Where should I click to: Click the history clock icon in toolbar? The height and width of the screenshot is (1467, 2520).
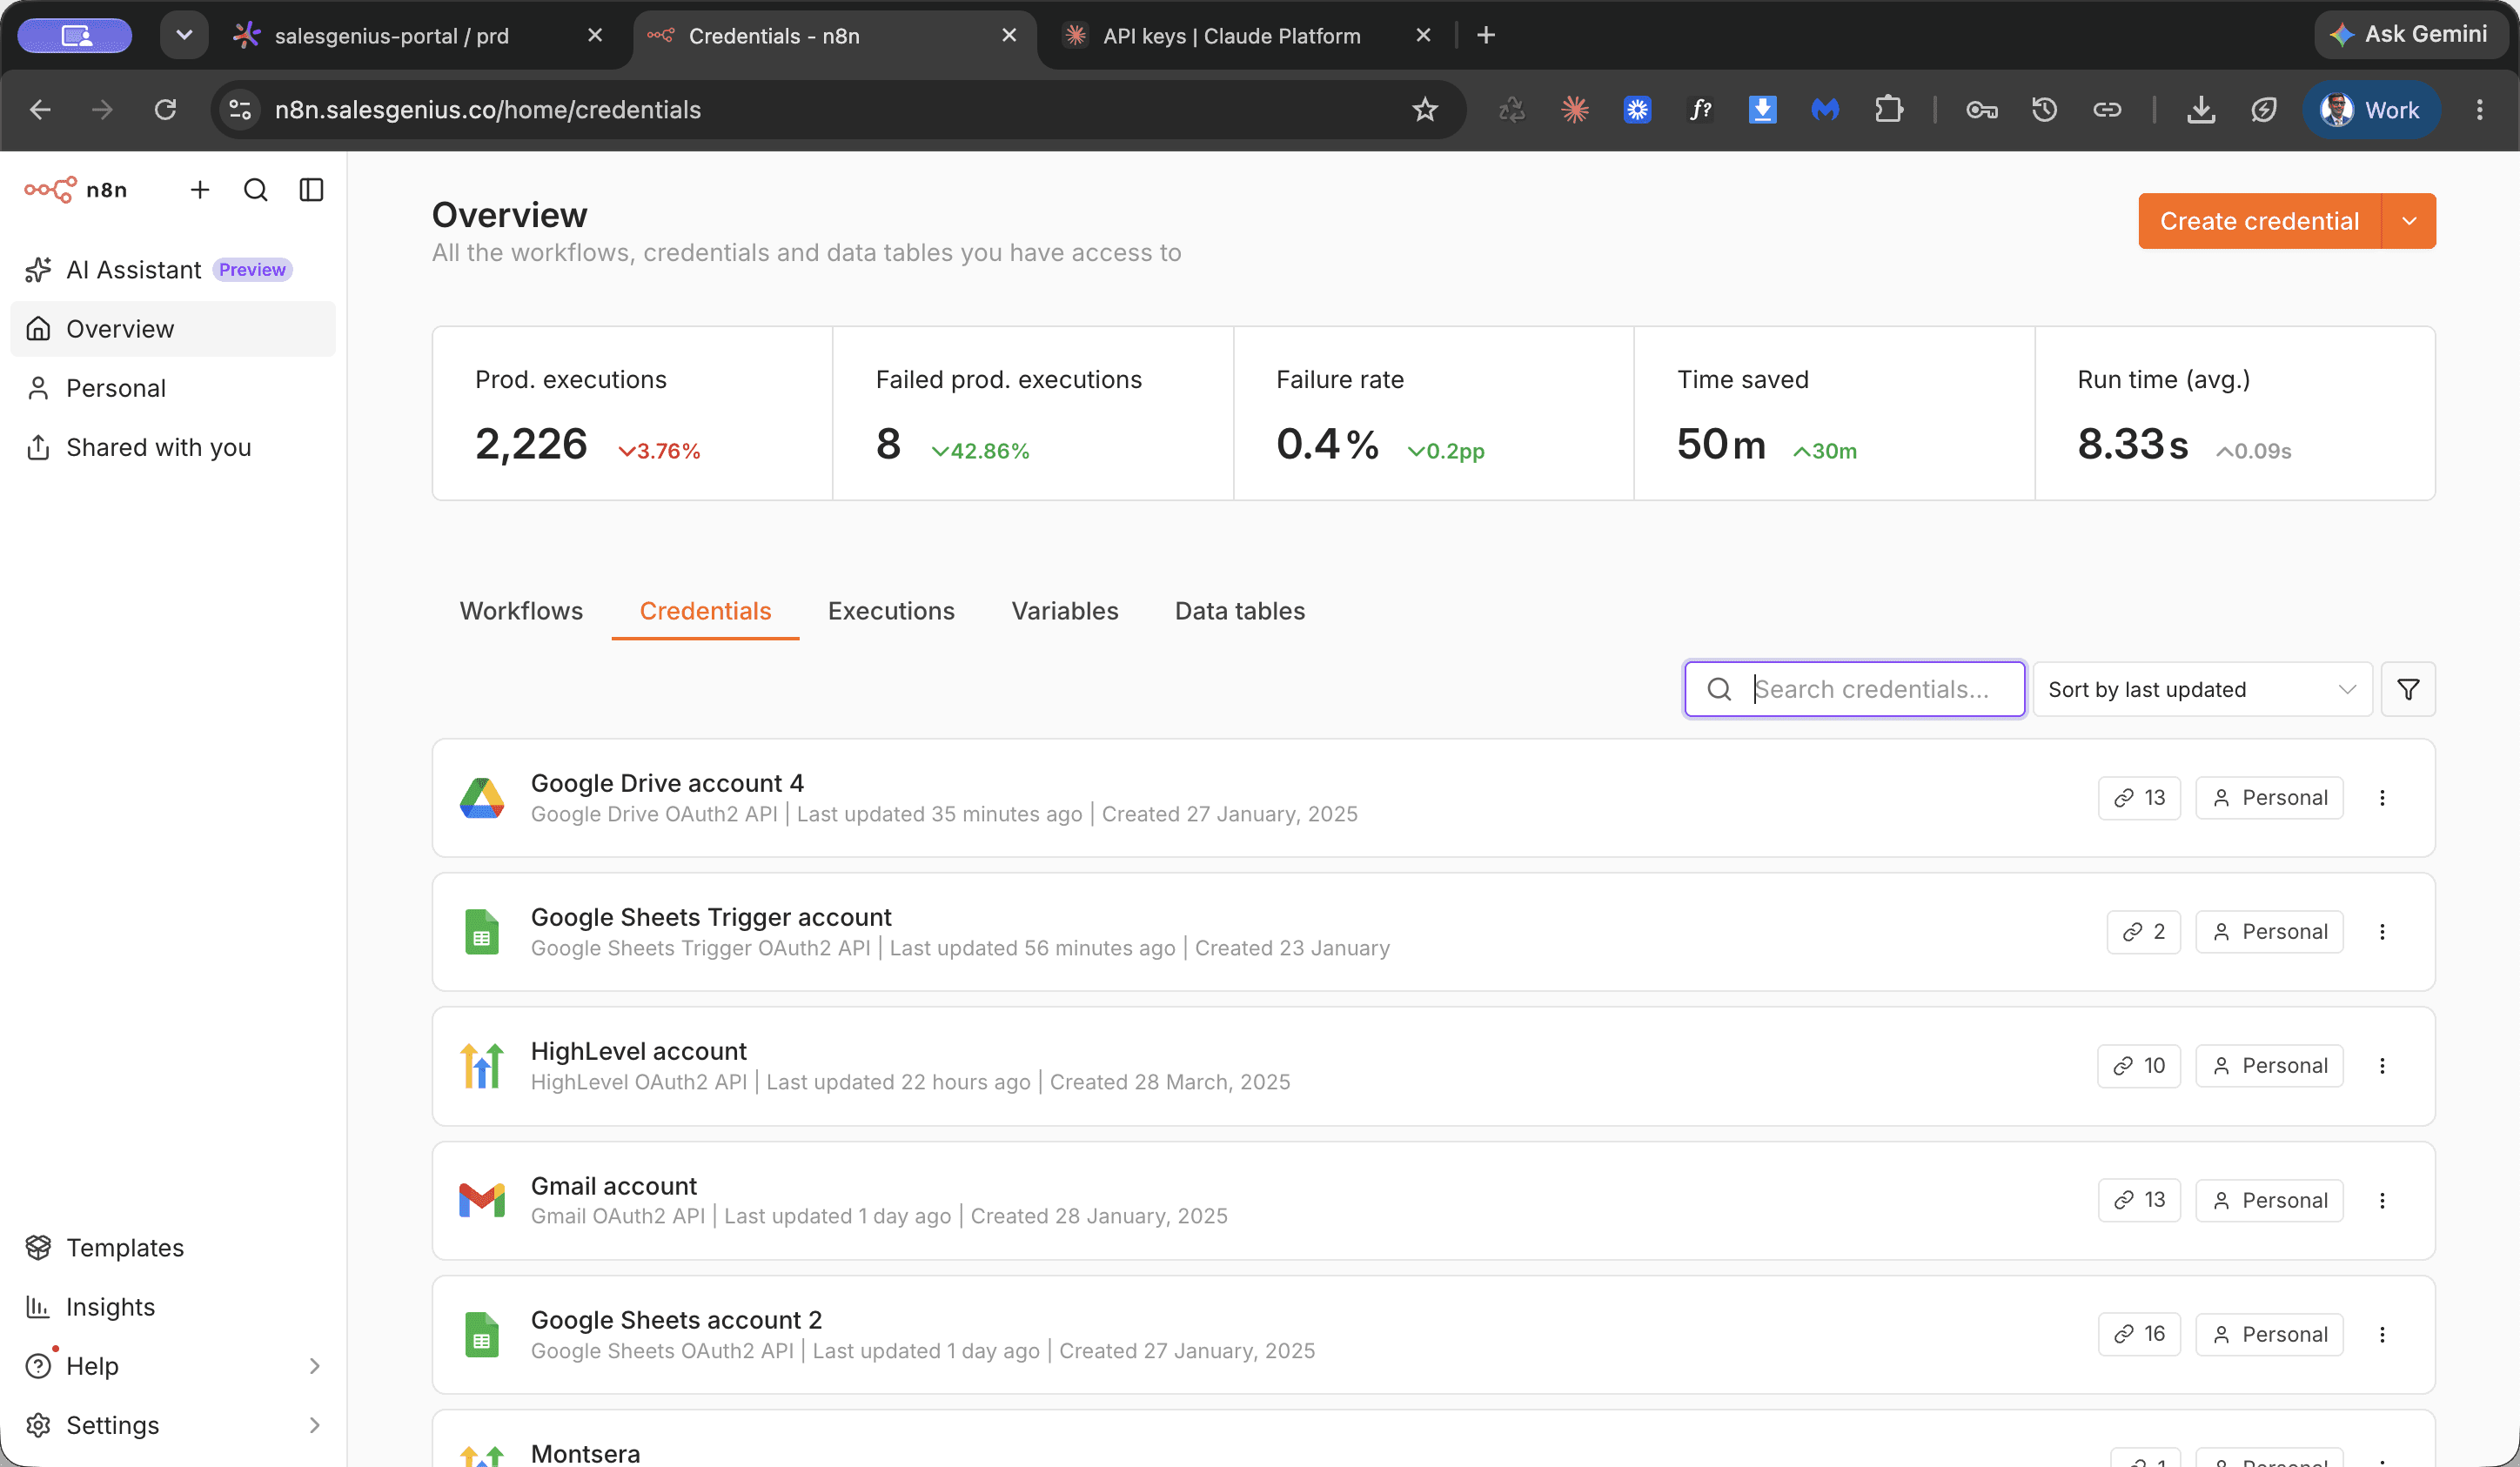(2045, 110)
